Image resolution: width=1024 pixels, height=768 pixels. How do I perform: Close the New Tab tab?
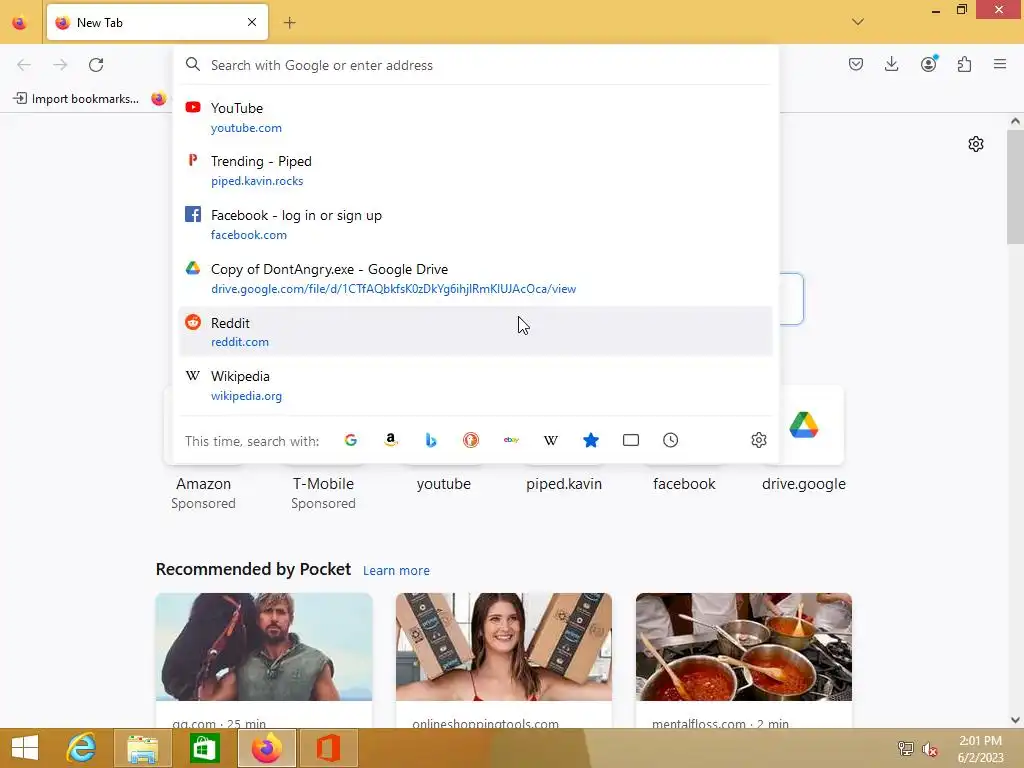[252, 22]
